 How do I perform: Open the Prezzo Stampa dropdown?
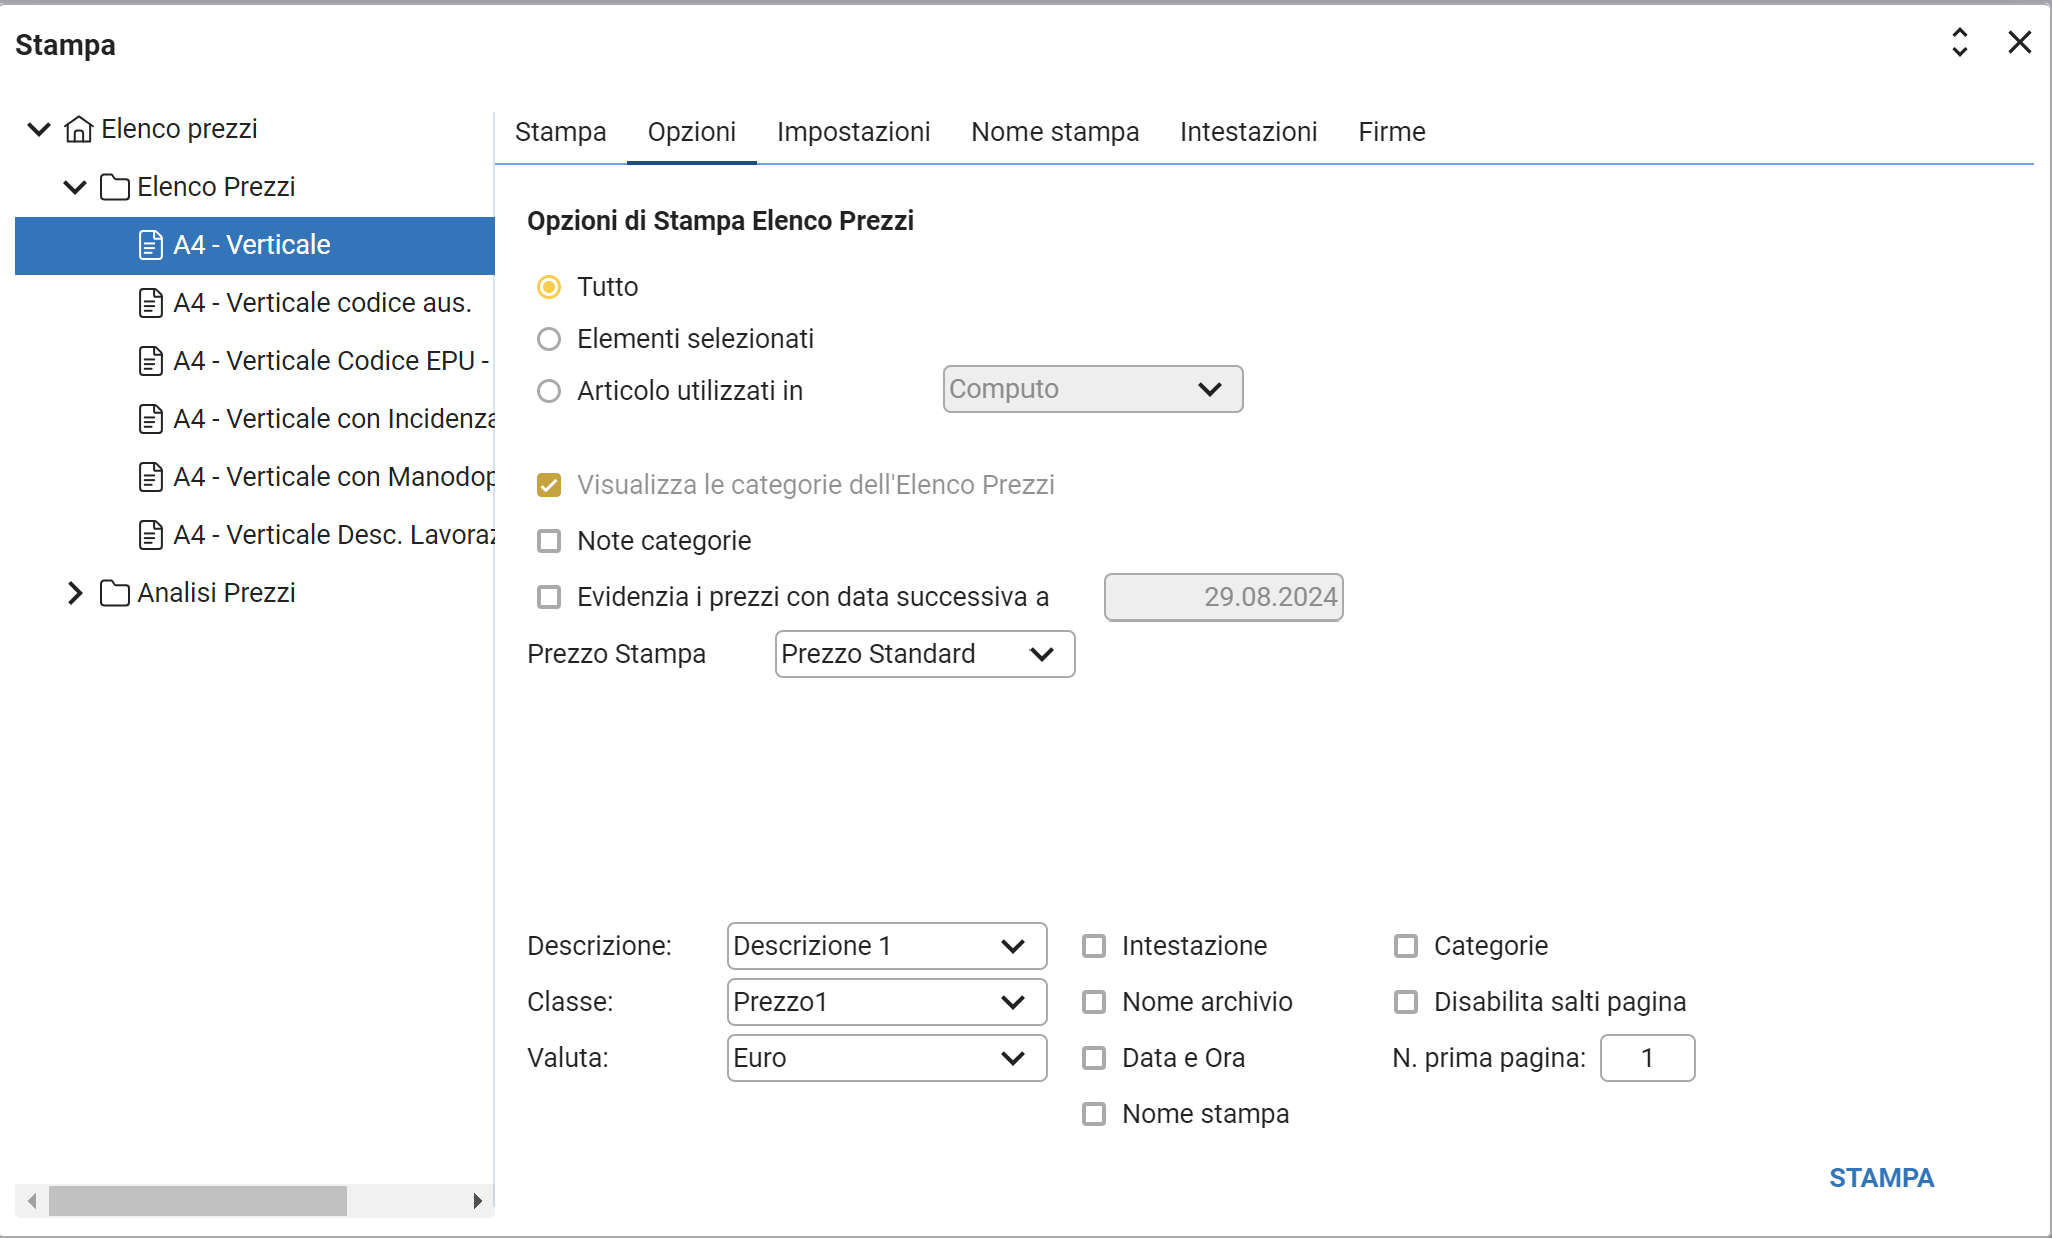click(924, 654)
